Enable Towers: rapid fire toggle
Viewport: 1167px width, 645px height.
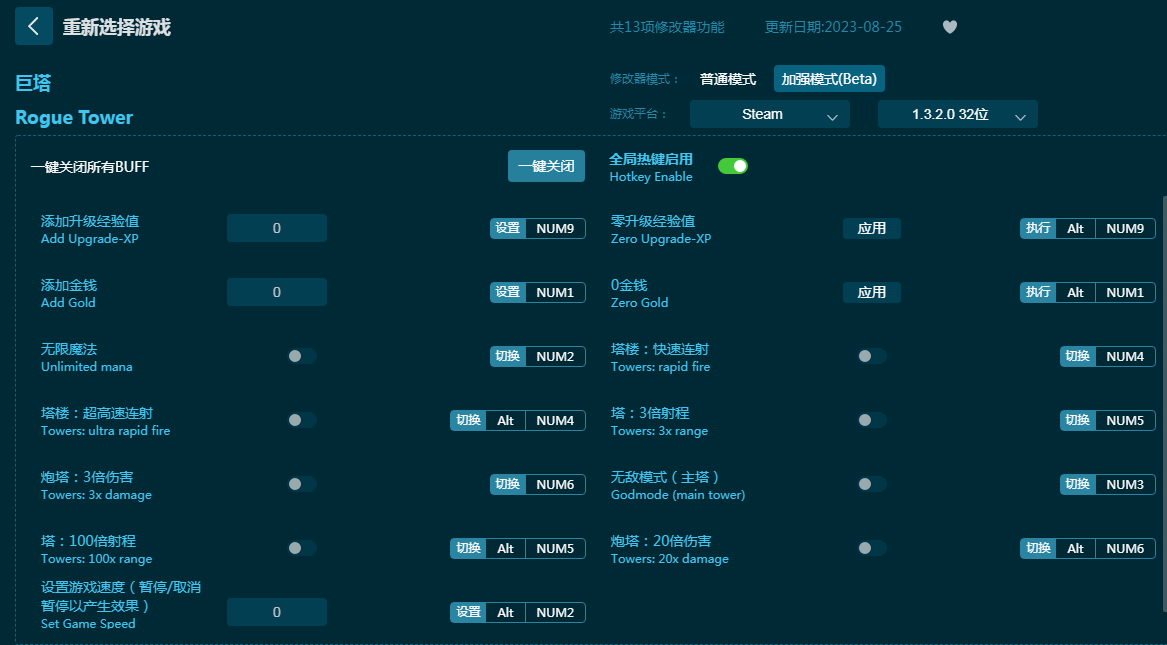tap(871, 356)
